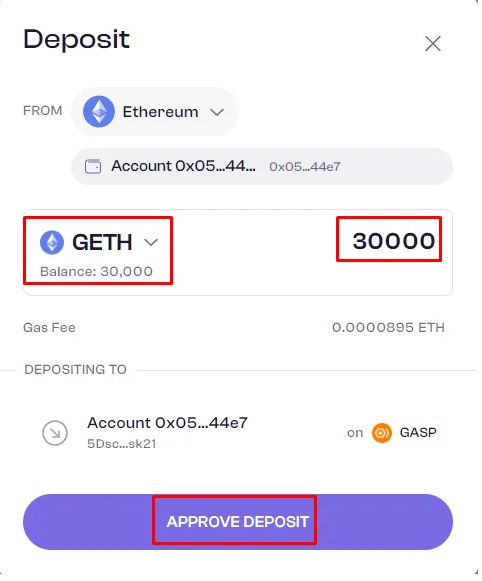Screen dimensions: 482x581
Task: Select the Ethereum network name
Action: click(160, 112)
